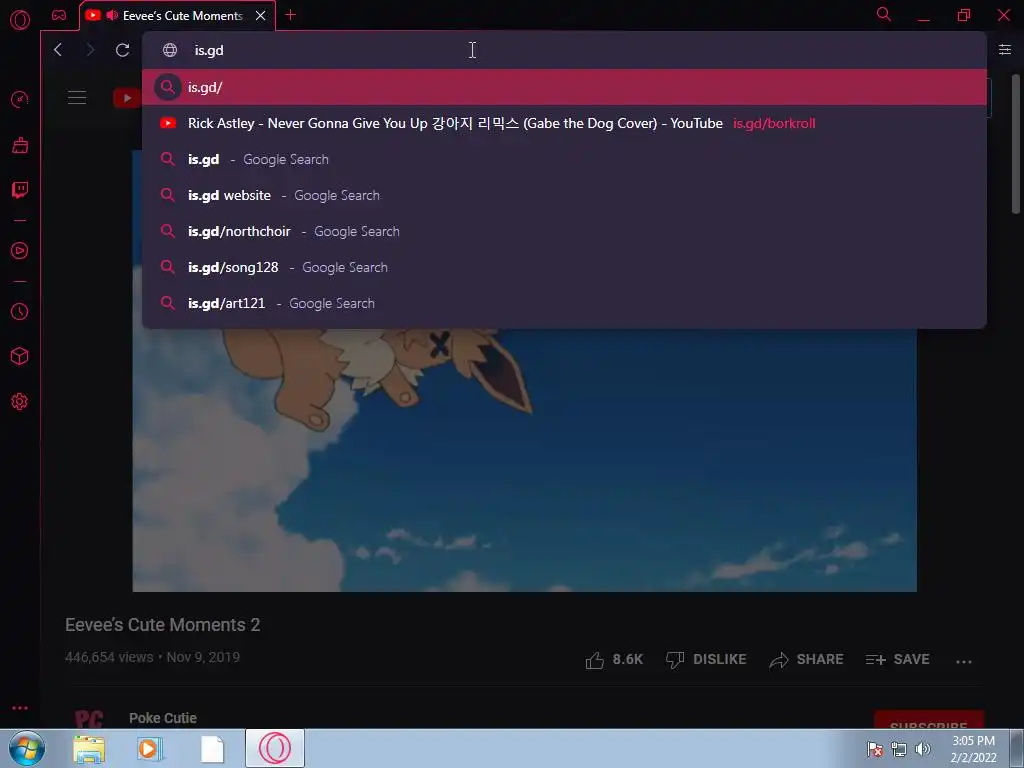Click the page vertical scrollbar
1024x768 pixels.
1016,144
